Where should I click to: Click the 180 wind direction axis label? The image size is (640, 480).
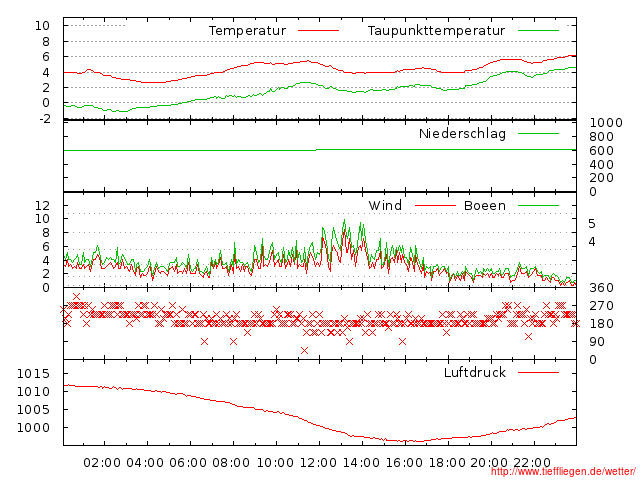pyautogui.click(x=601, y=324)
